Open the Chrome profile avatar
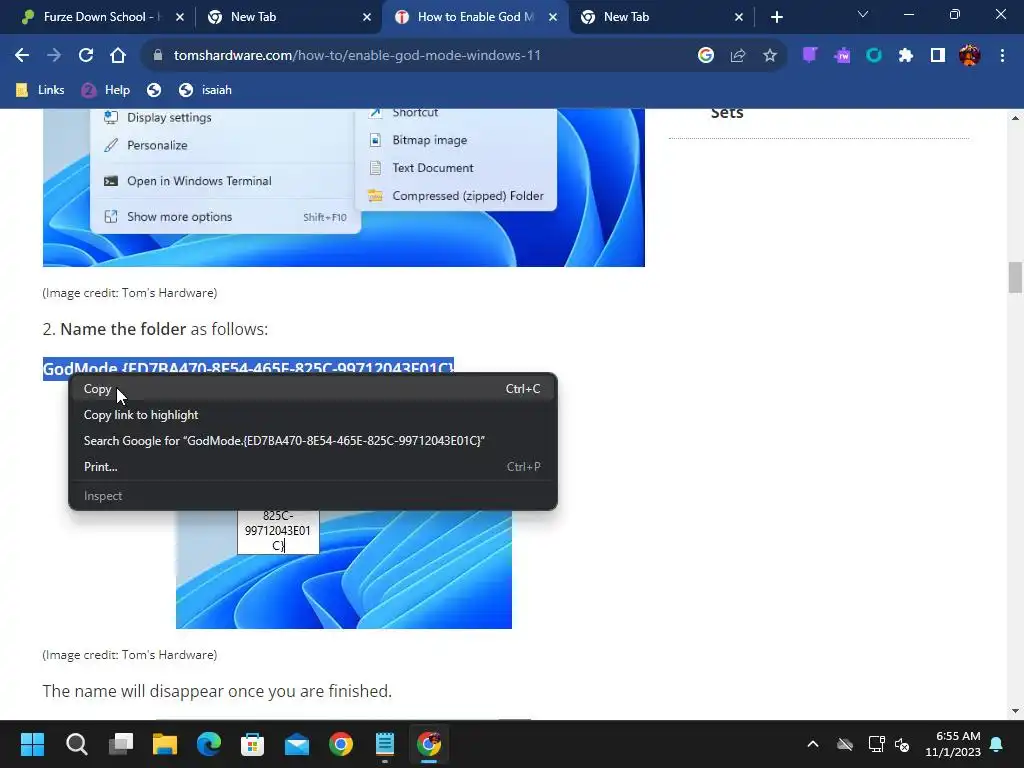Image resolution: width=1024 pixels, height=768 pixels. tap(970, 56)
